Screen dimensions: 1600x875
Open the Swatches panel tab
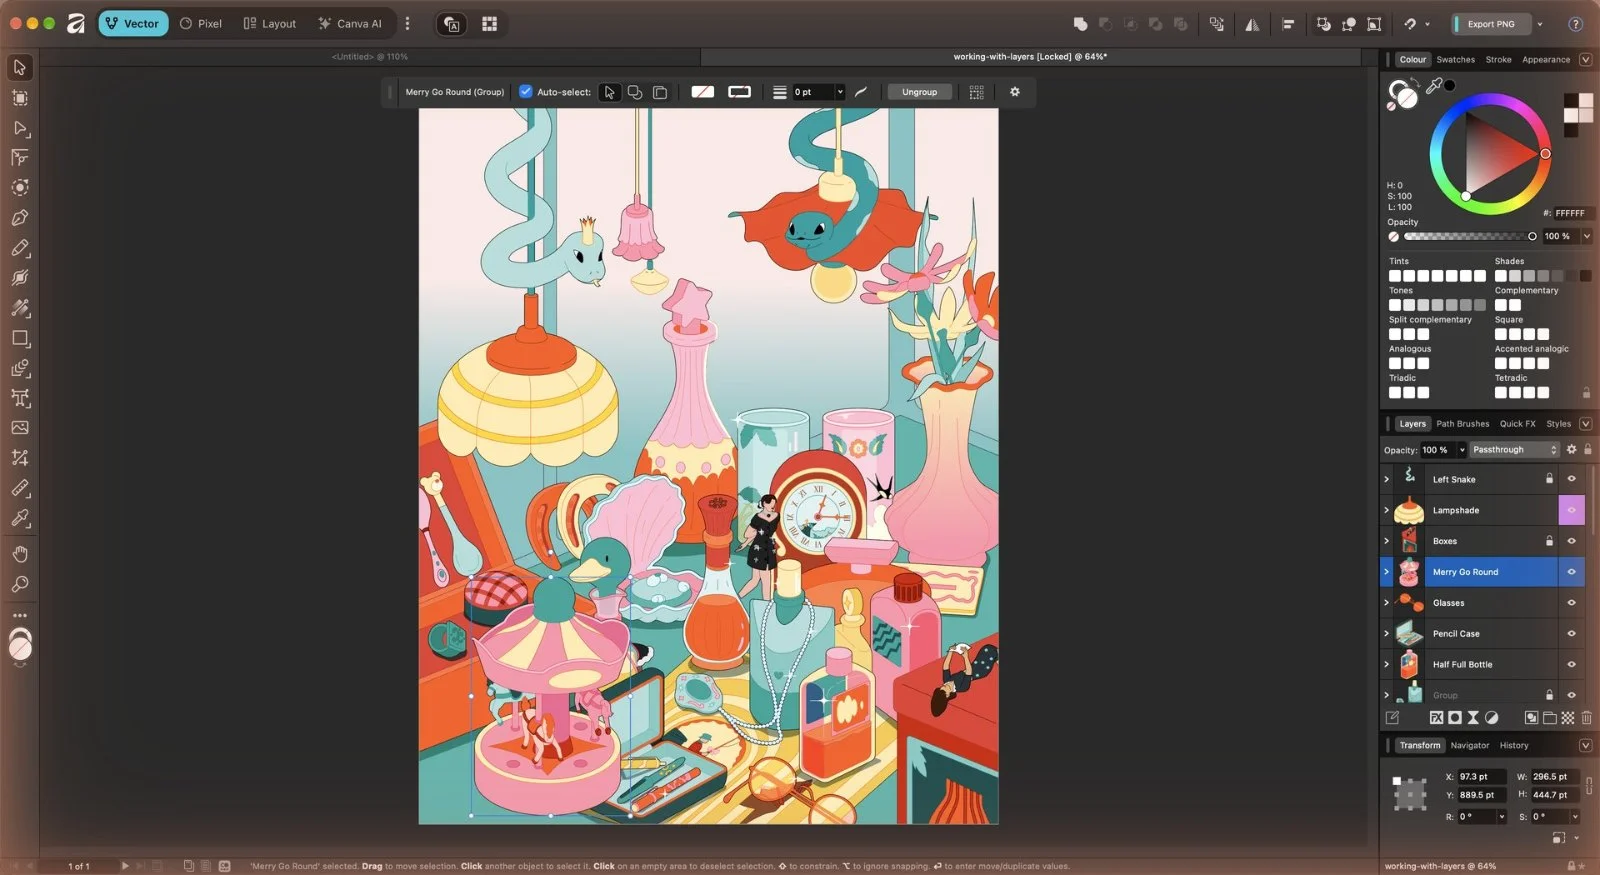[x=1455, y=60]
